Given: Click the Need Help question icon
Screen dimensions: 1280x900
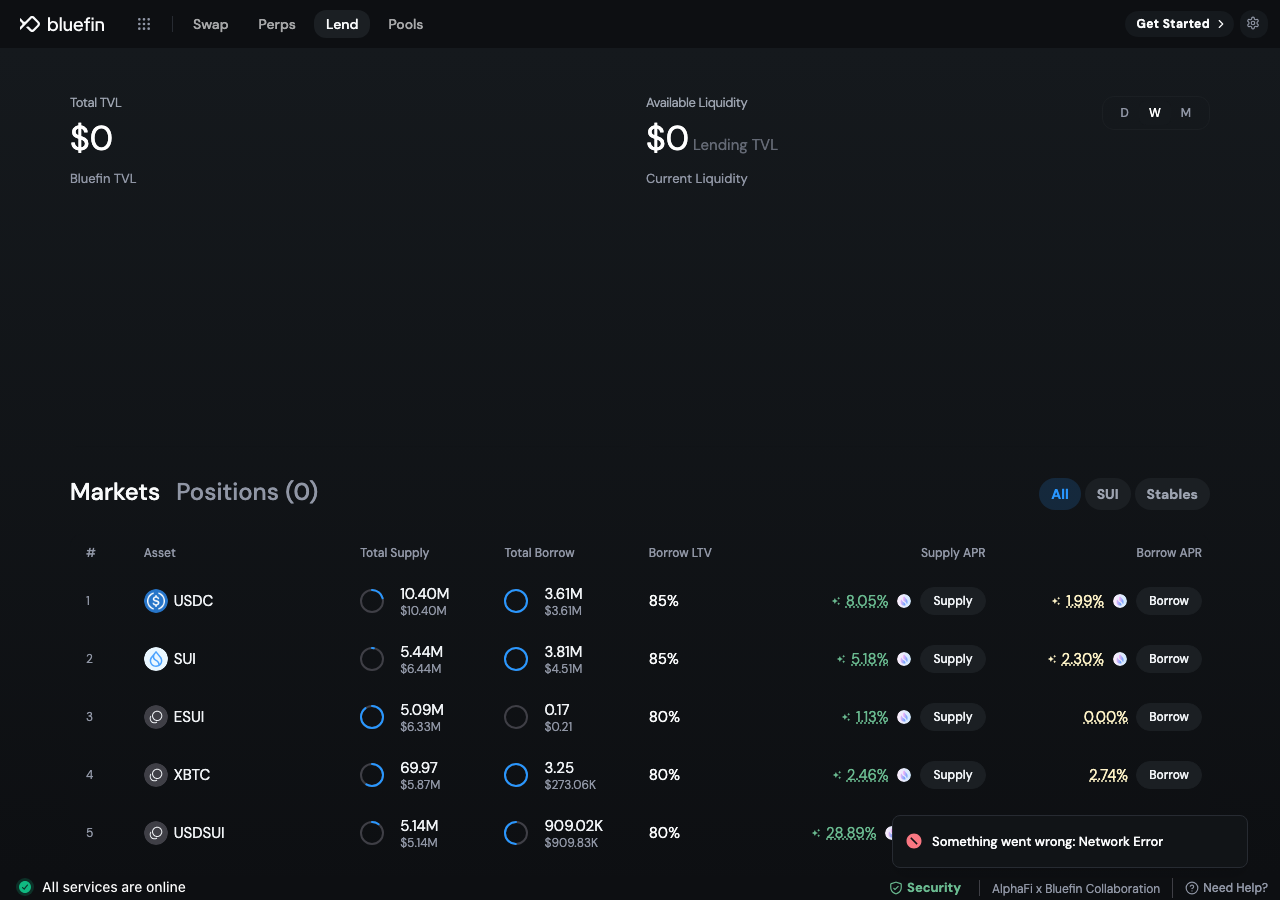Looking at the screenshot, I should 1192,888.
